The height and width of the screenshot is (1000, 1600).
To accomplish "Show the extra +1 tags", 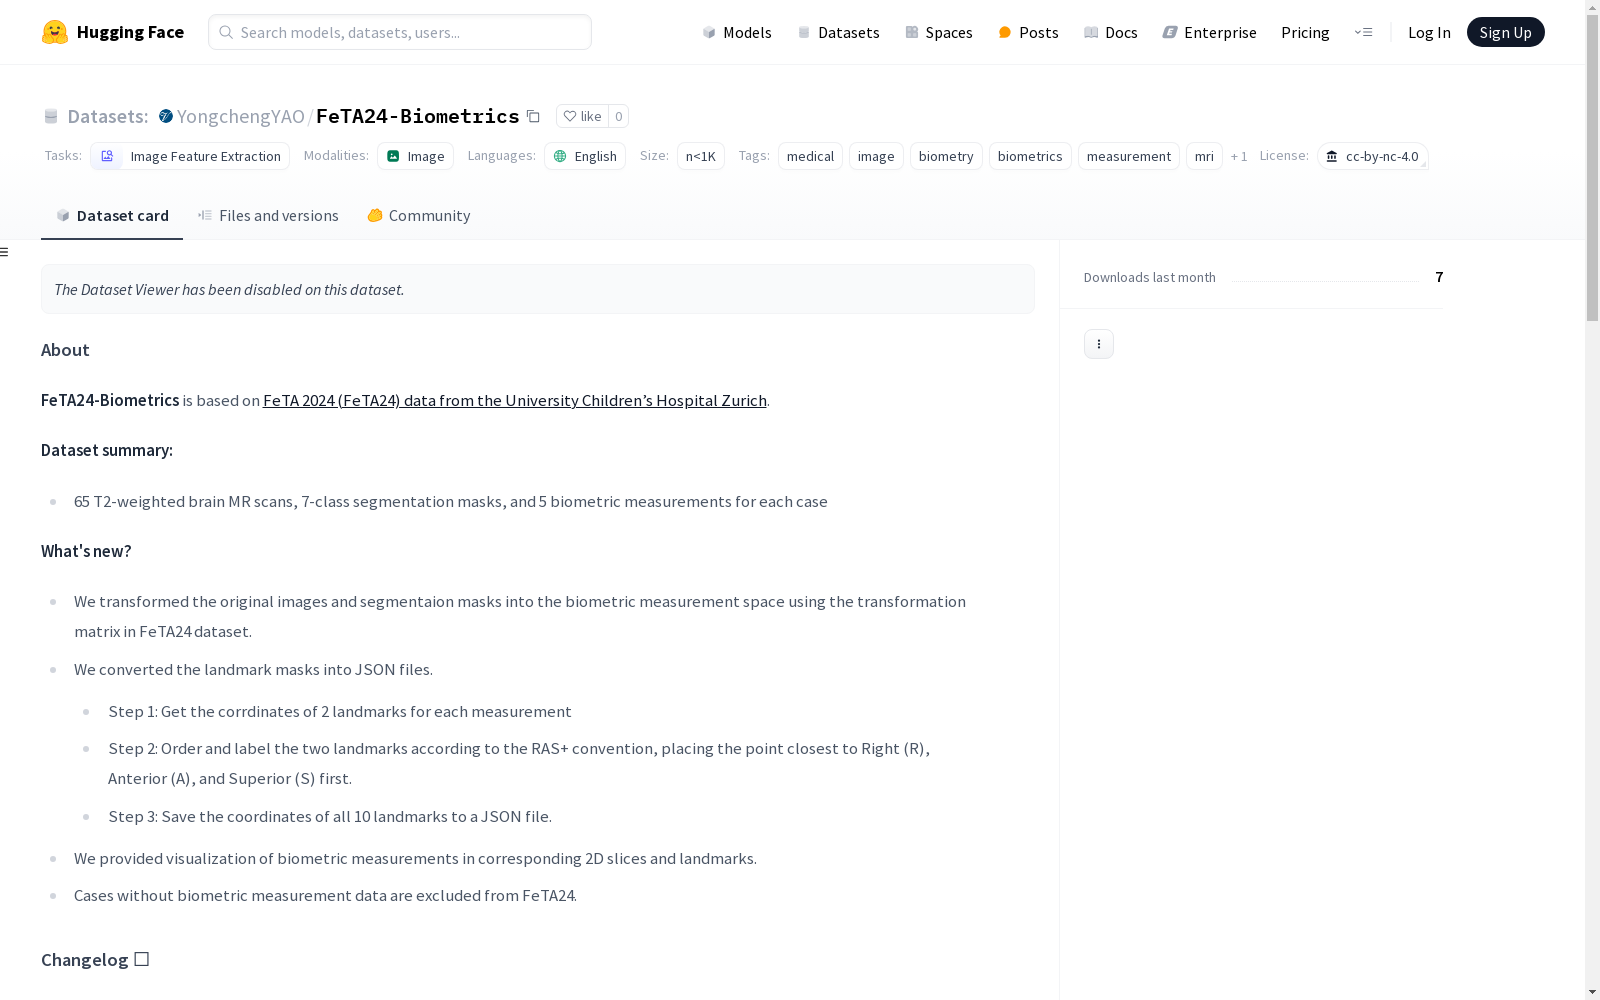I will pos(1239,156).
